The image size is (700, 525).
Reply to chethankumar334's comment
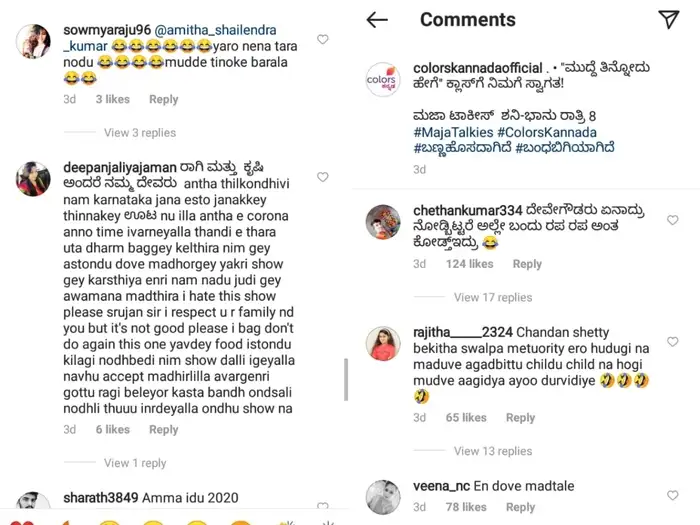tap(527, 264)
